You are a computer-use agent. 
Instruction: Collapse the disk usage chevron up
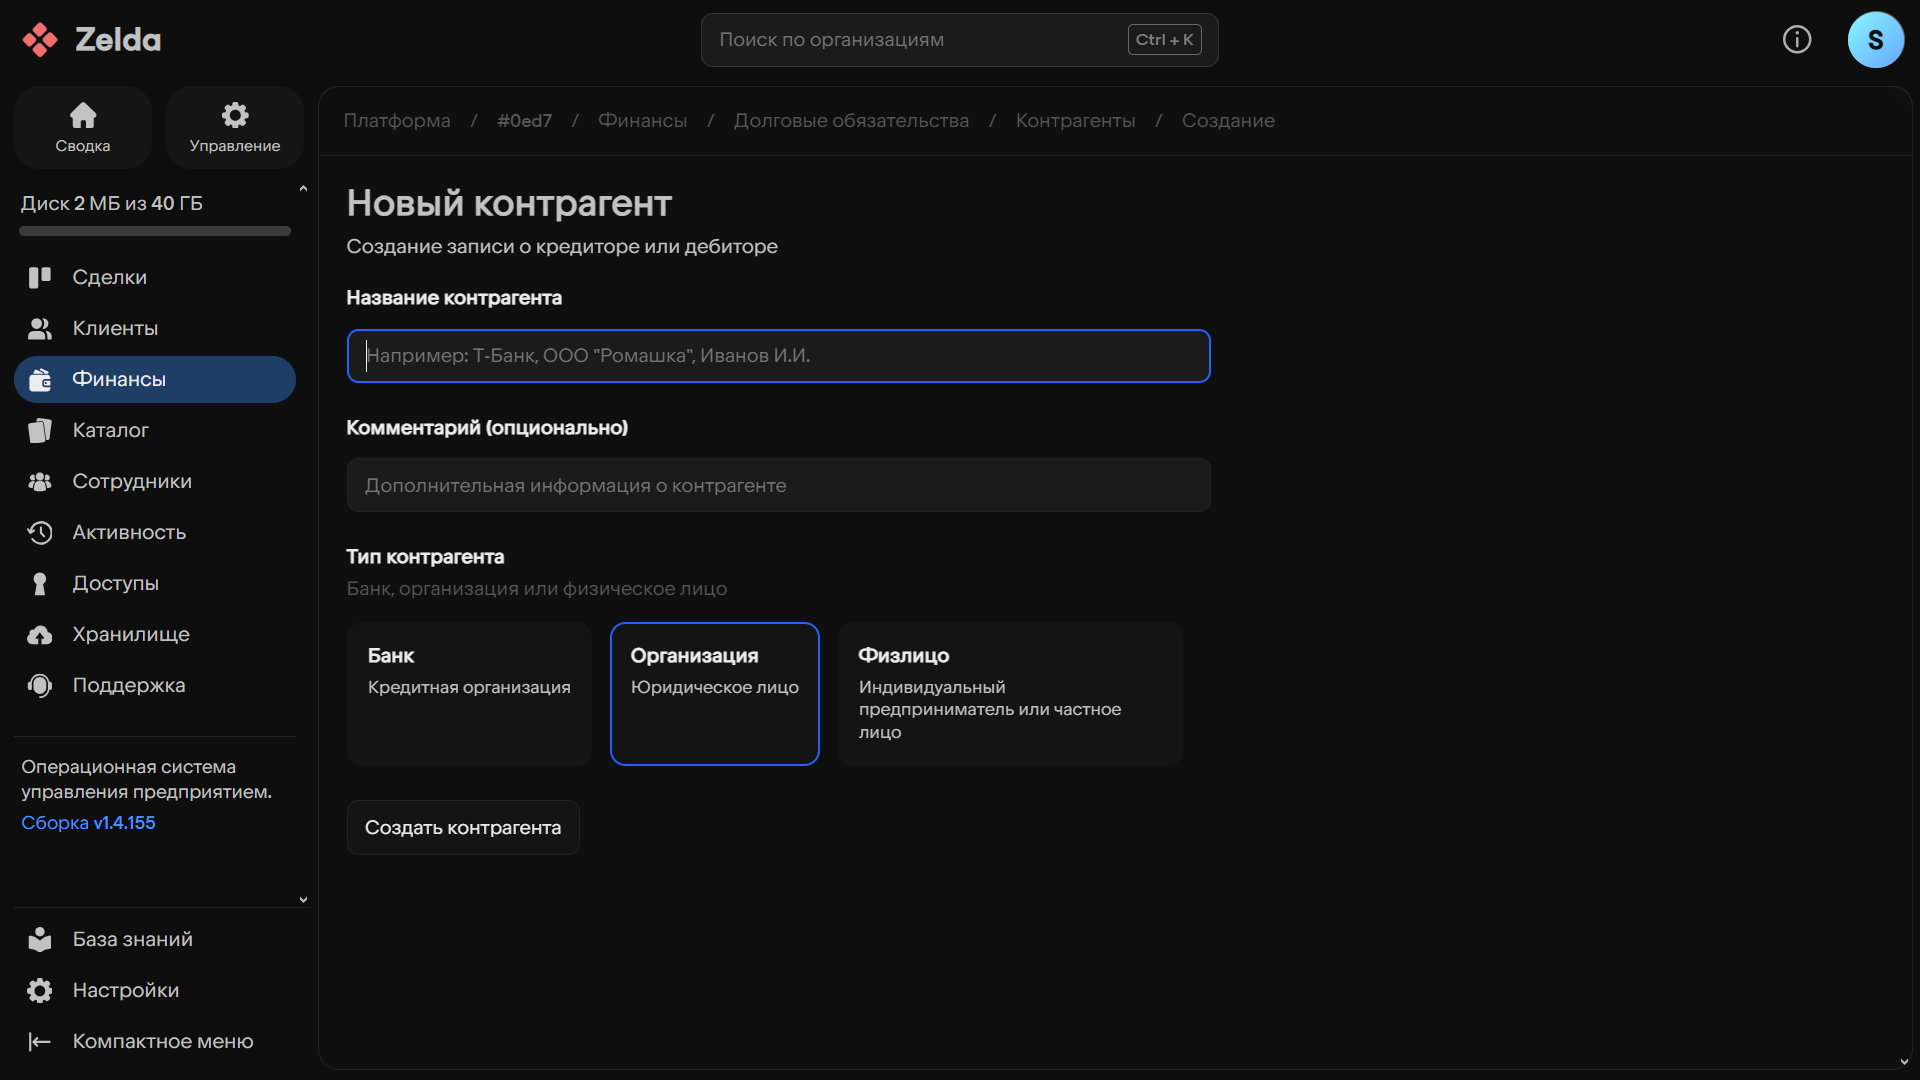click(303, 188)
